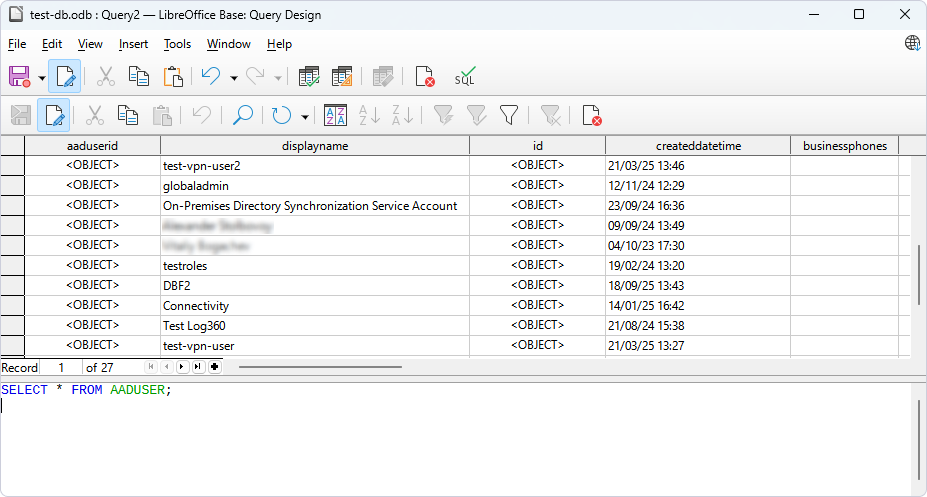The width and height of the screenshot is (927, 497).
Task: Open the Undo history dropdown arrow
Action: pos(233,77)
